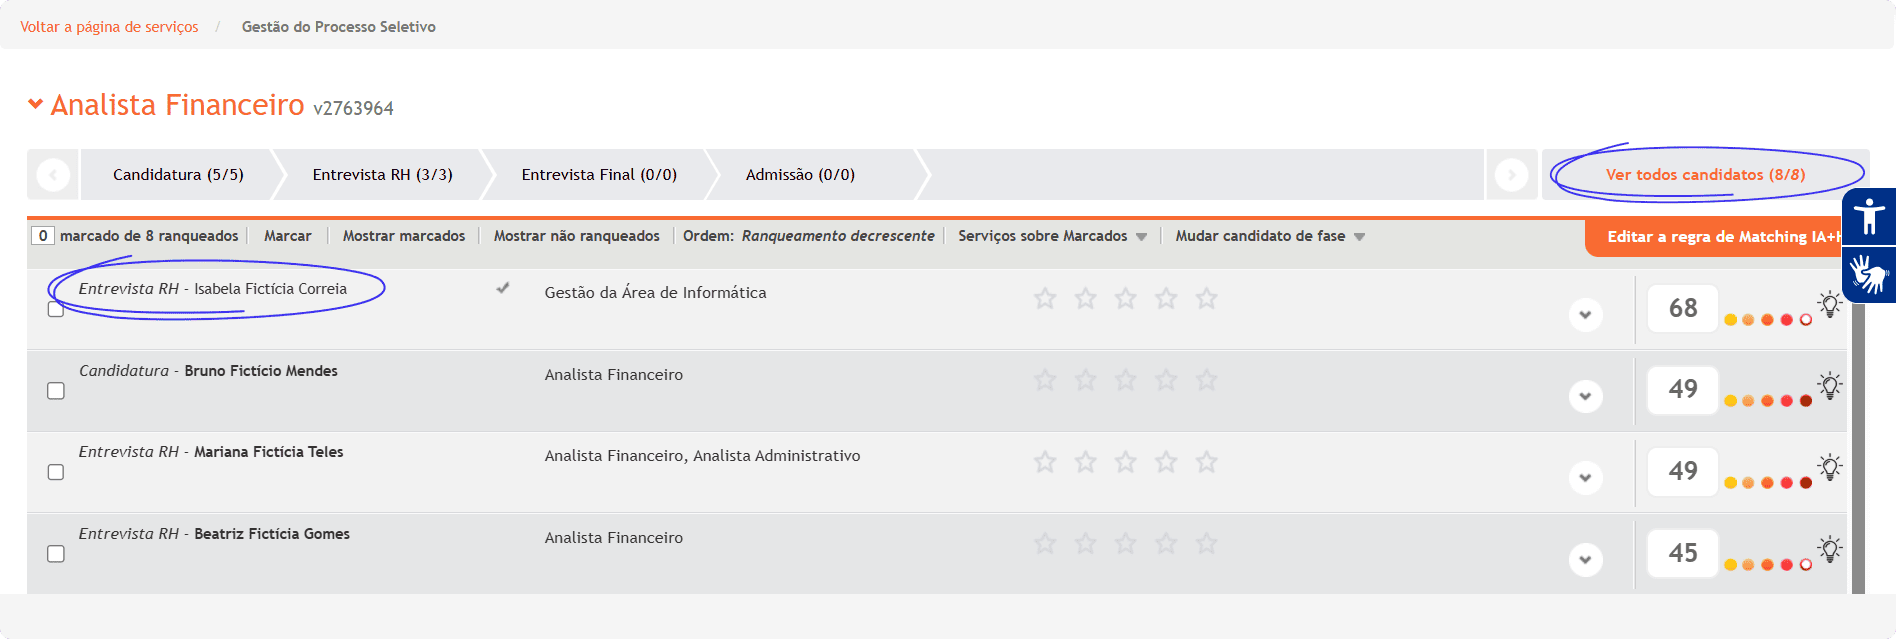Tick the checkbox for Beatriz Fictícia Gomes
Viewport: 1896px width, 639px height.
[x=56, y=554]
